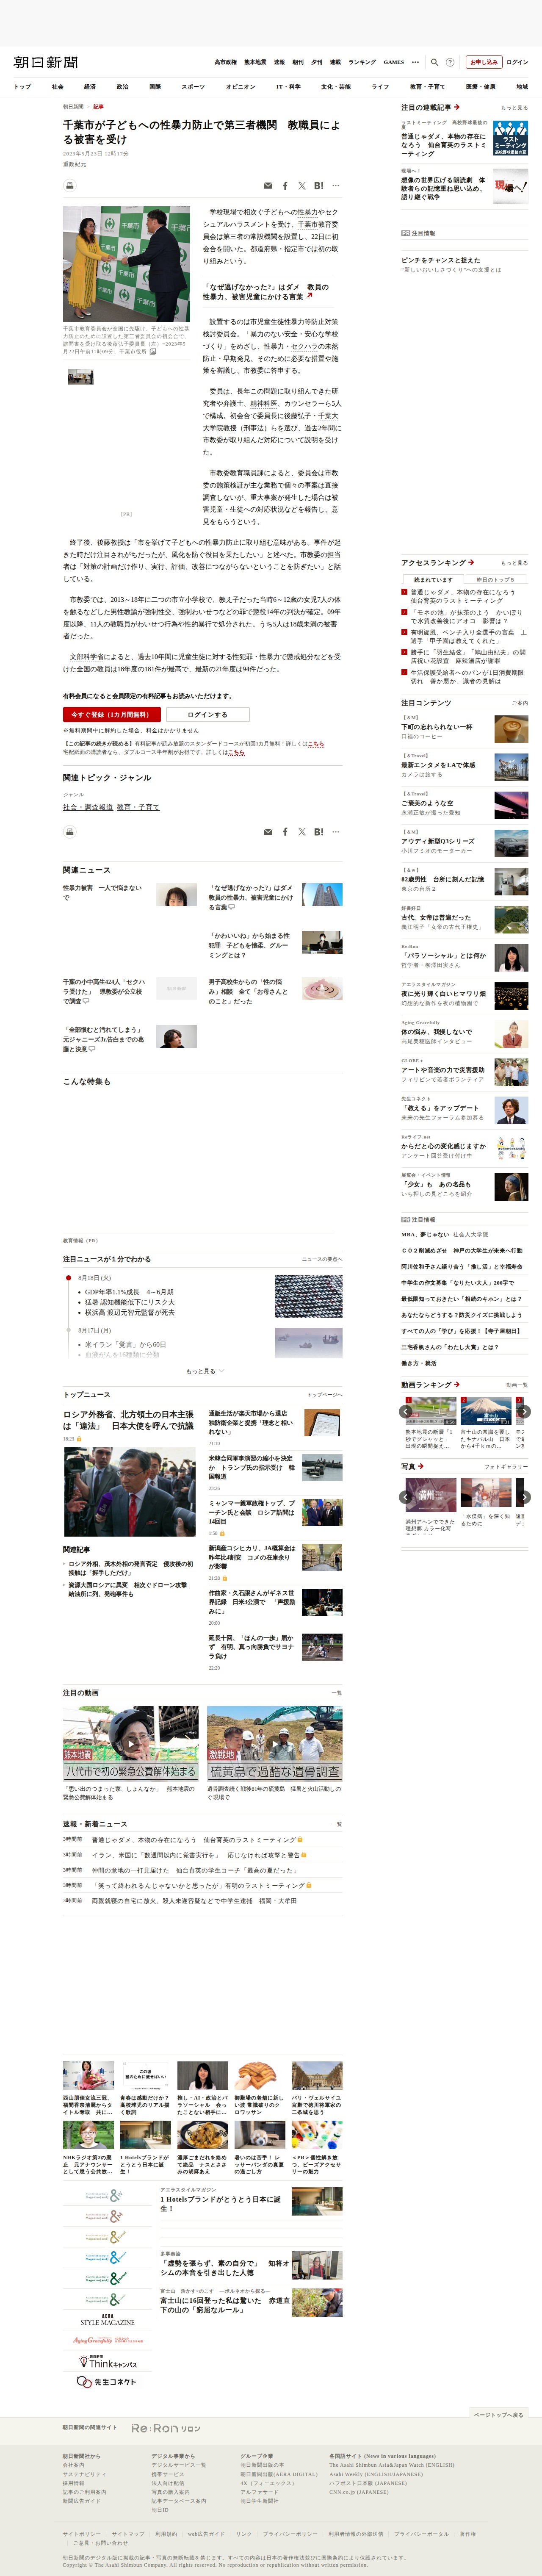Open the サイトポリシー footer link
This screenshot has height=2576, width=542.
[x=82, y=2534]
